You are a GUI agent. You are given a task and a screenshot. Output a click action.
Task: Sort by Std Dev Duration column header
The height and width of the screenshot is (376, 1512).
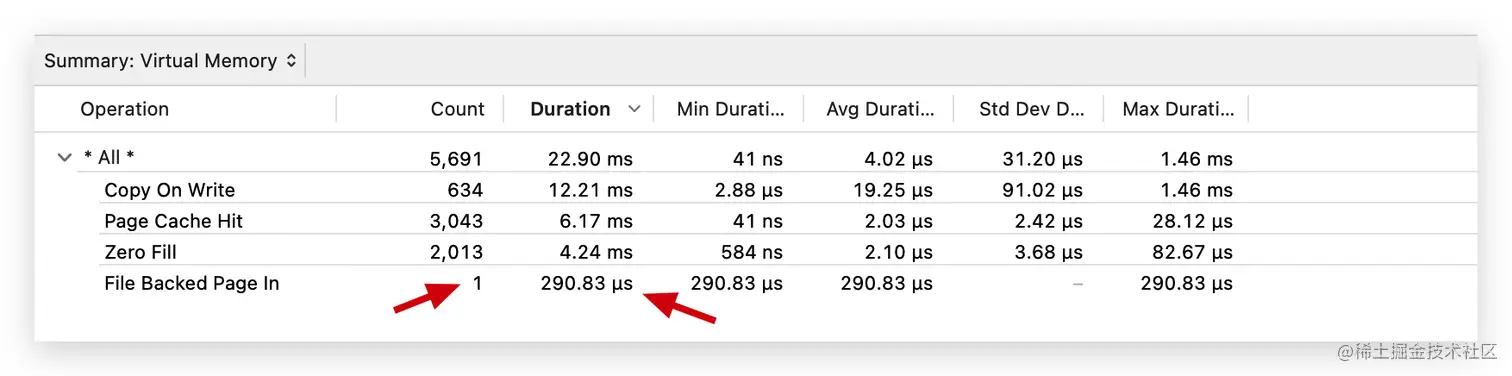pyautogui.click(x=1032, y=109)
